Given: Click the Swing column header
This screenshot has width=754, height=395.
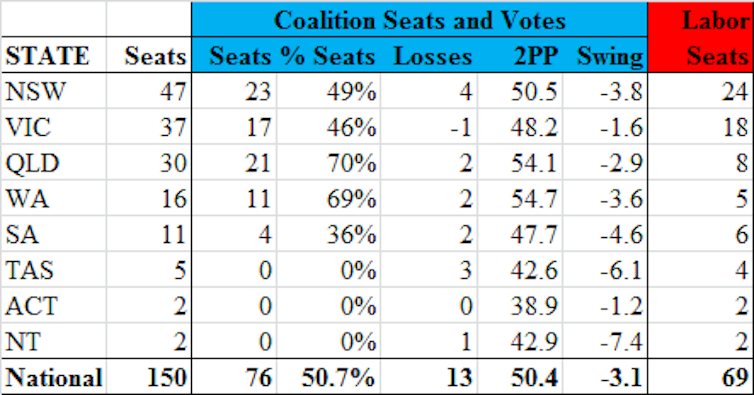Looking at the screenshot, I should click(610, 56).
